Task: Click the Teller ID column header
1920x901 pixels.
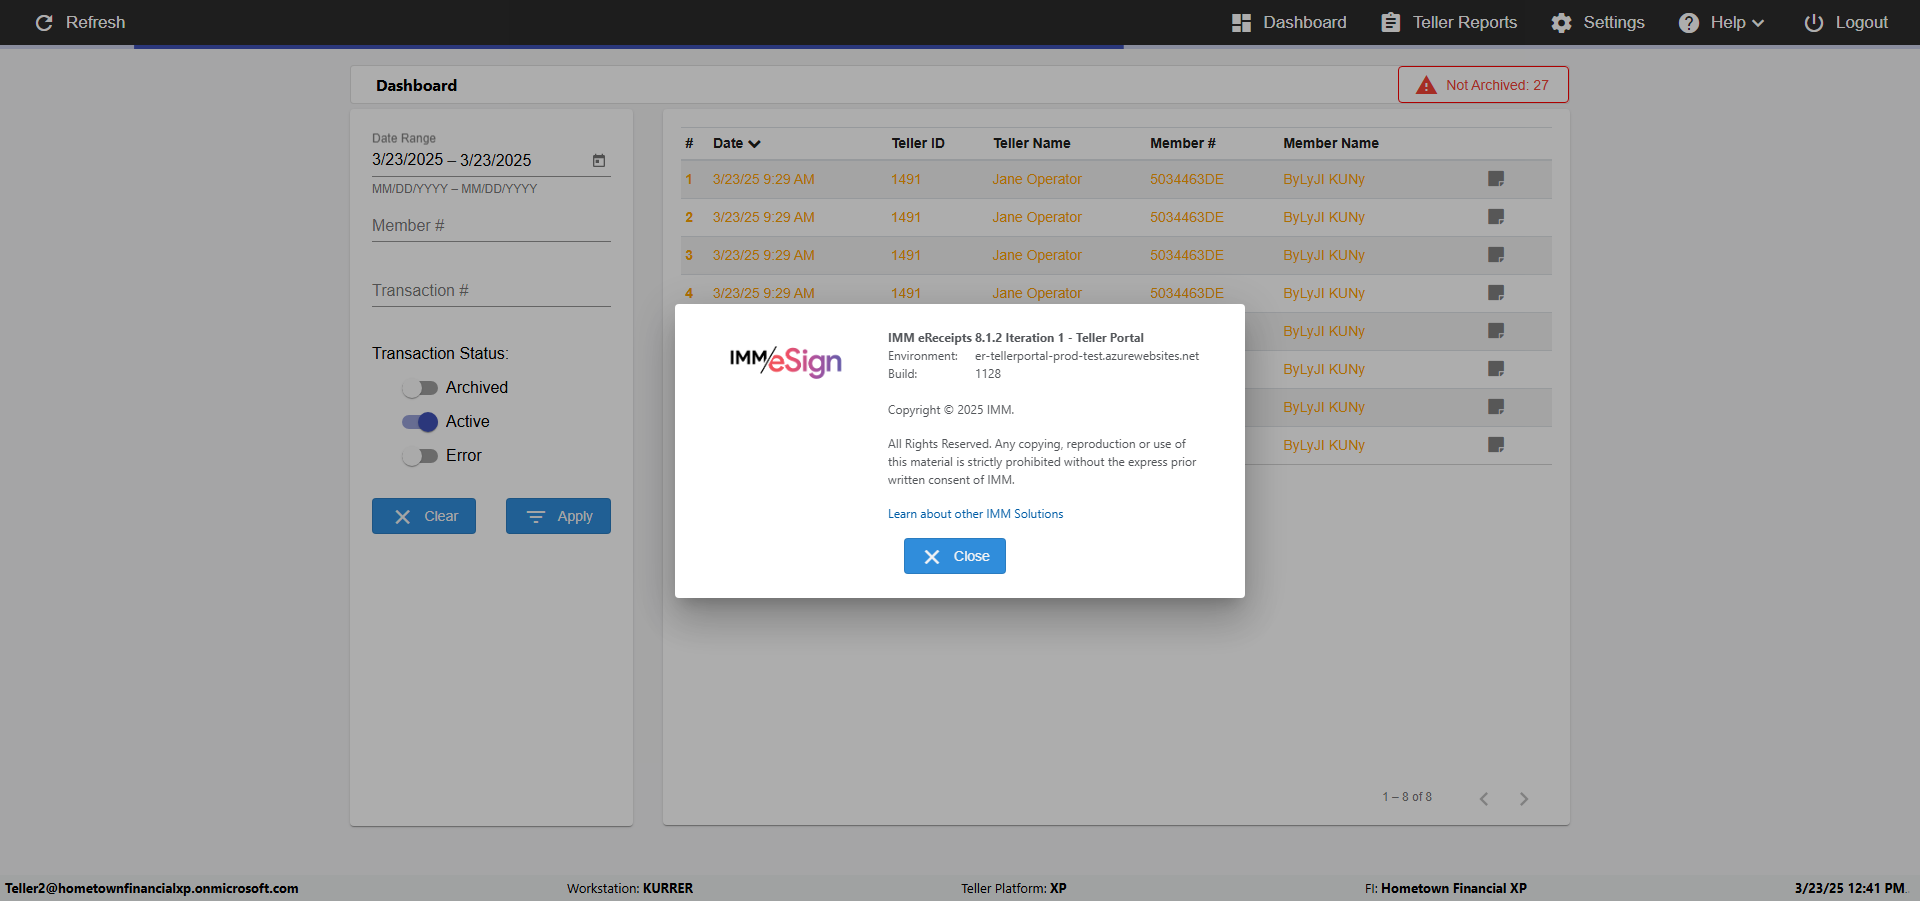Action: (918, 143)
